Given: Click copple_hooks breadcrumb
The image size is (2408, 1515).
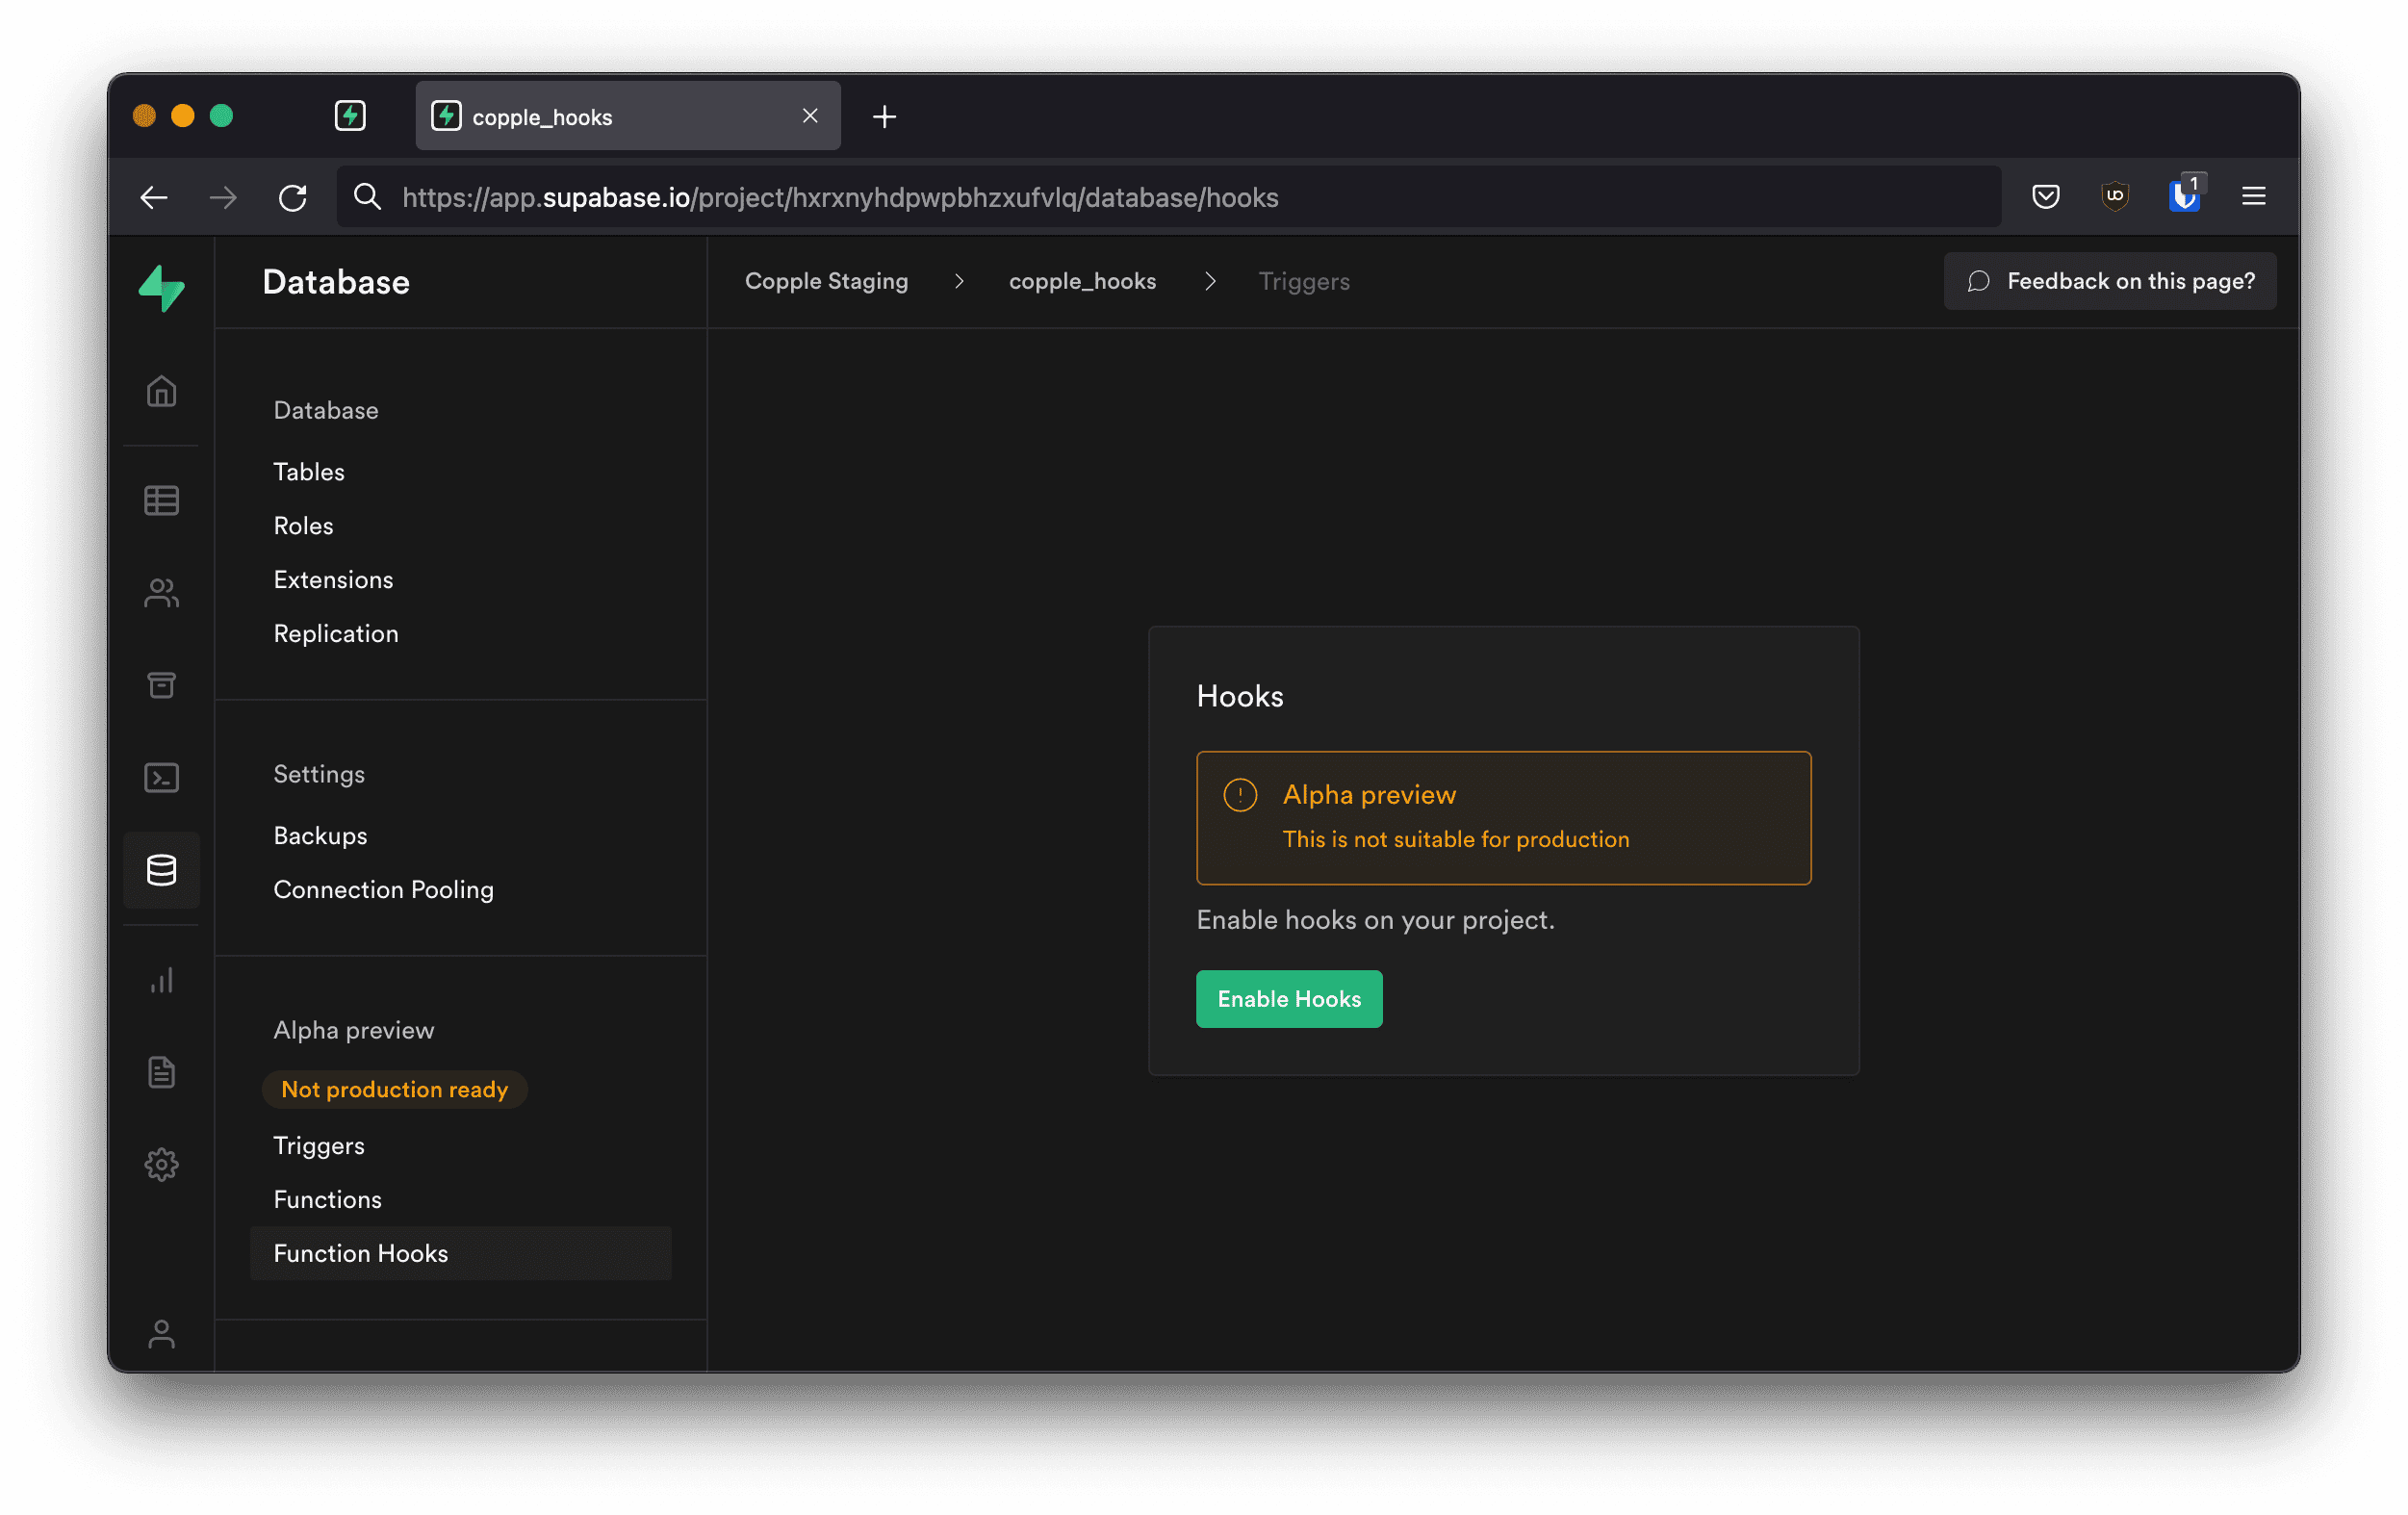Looking at the screenshot, I should (x=1082, y=281).
